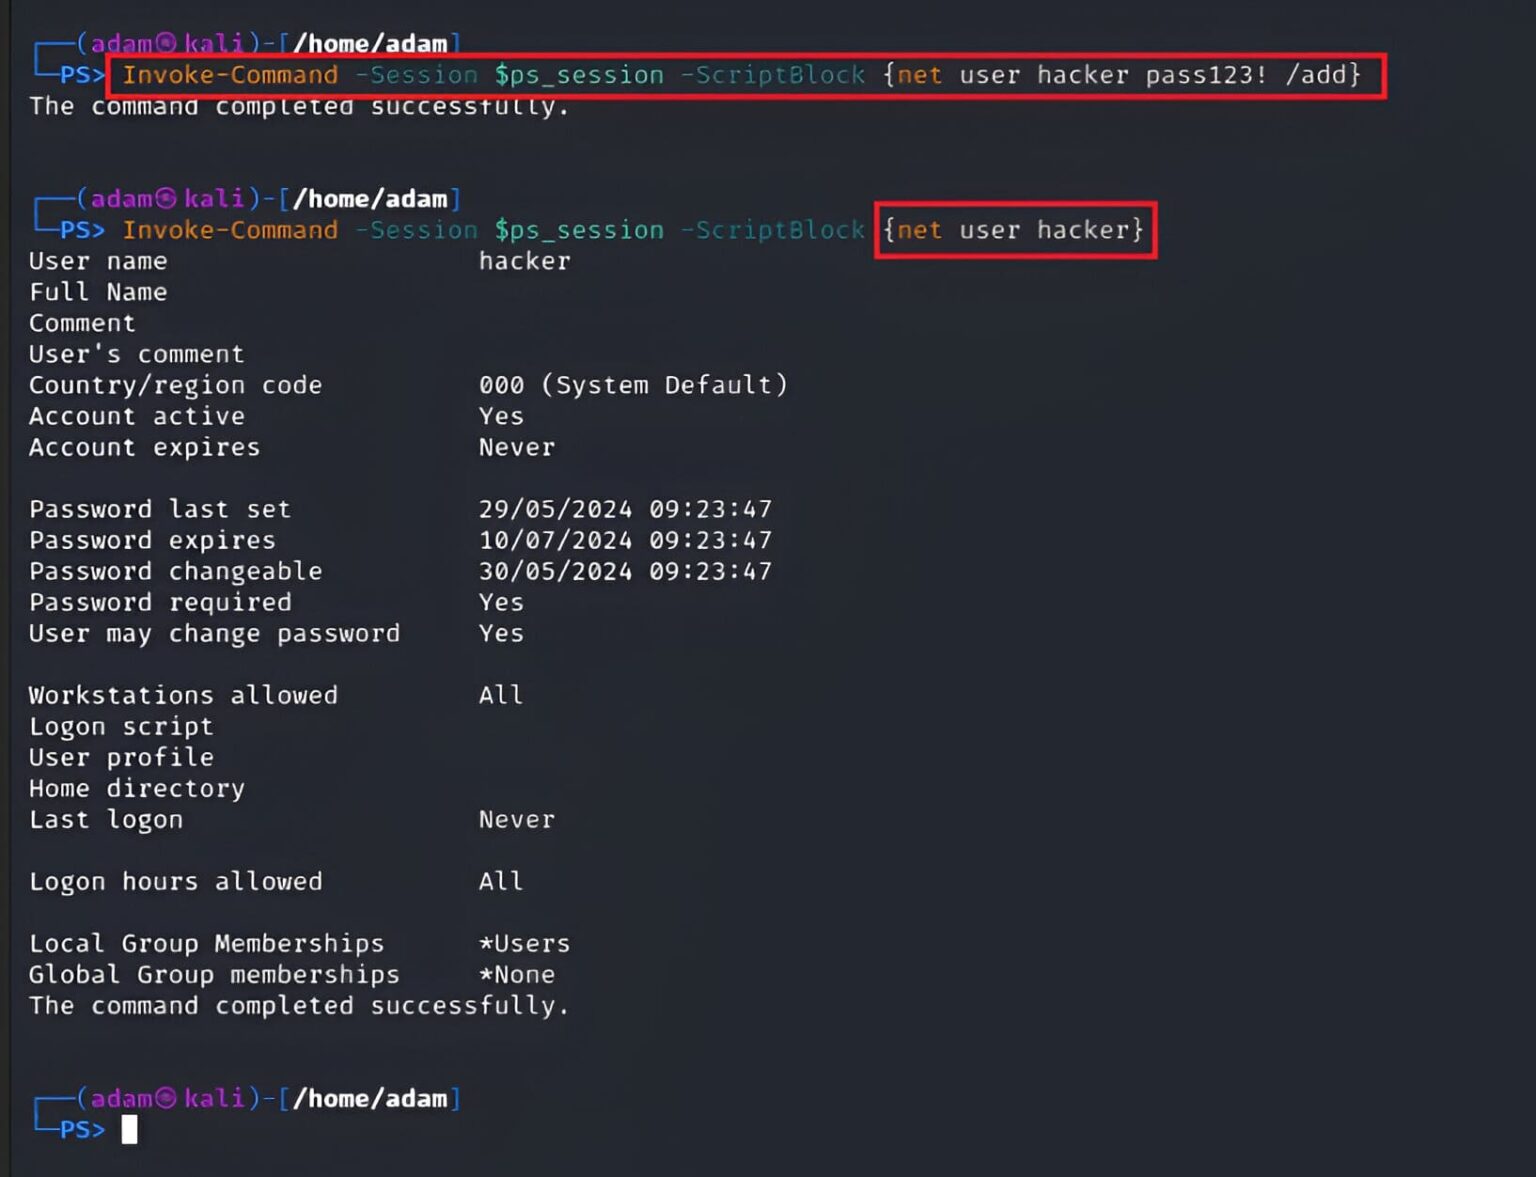Click the '*Users' local group membership
This screenshot has height=1177, width=1536.
coord(524,943)
